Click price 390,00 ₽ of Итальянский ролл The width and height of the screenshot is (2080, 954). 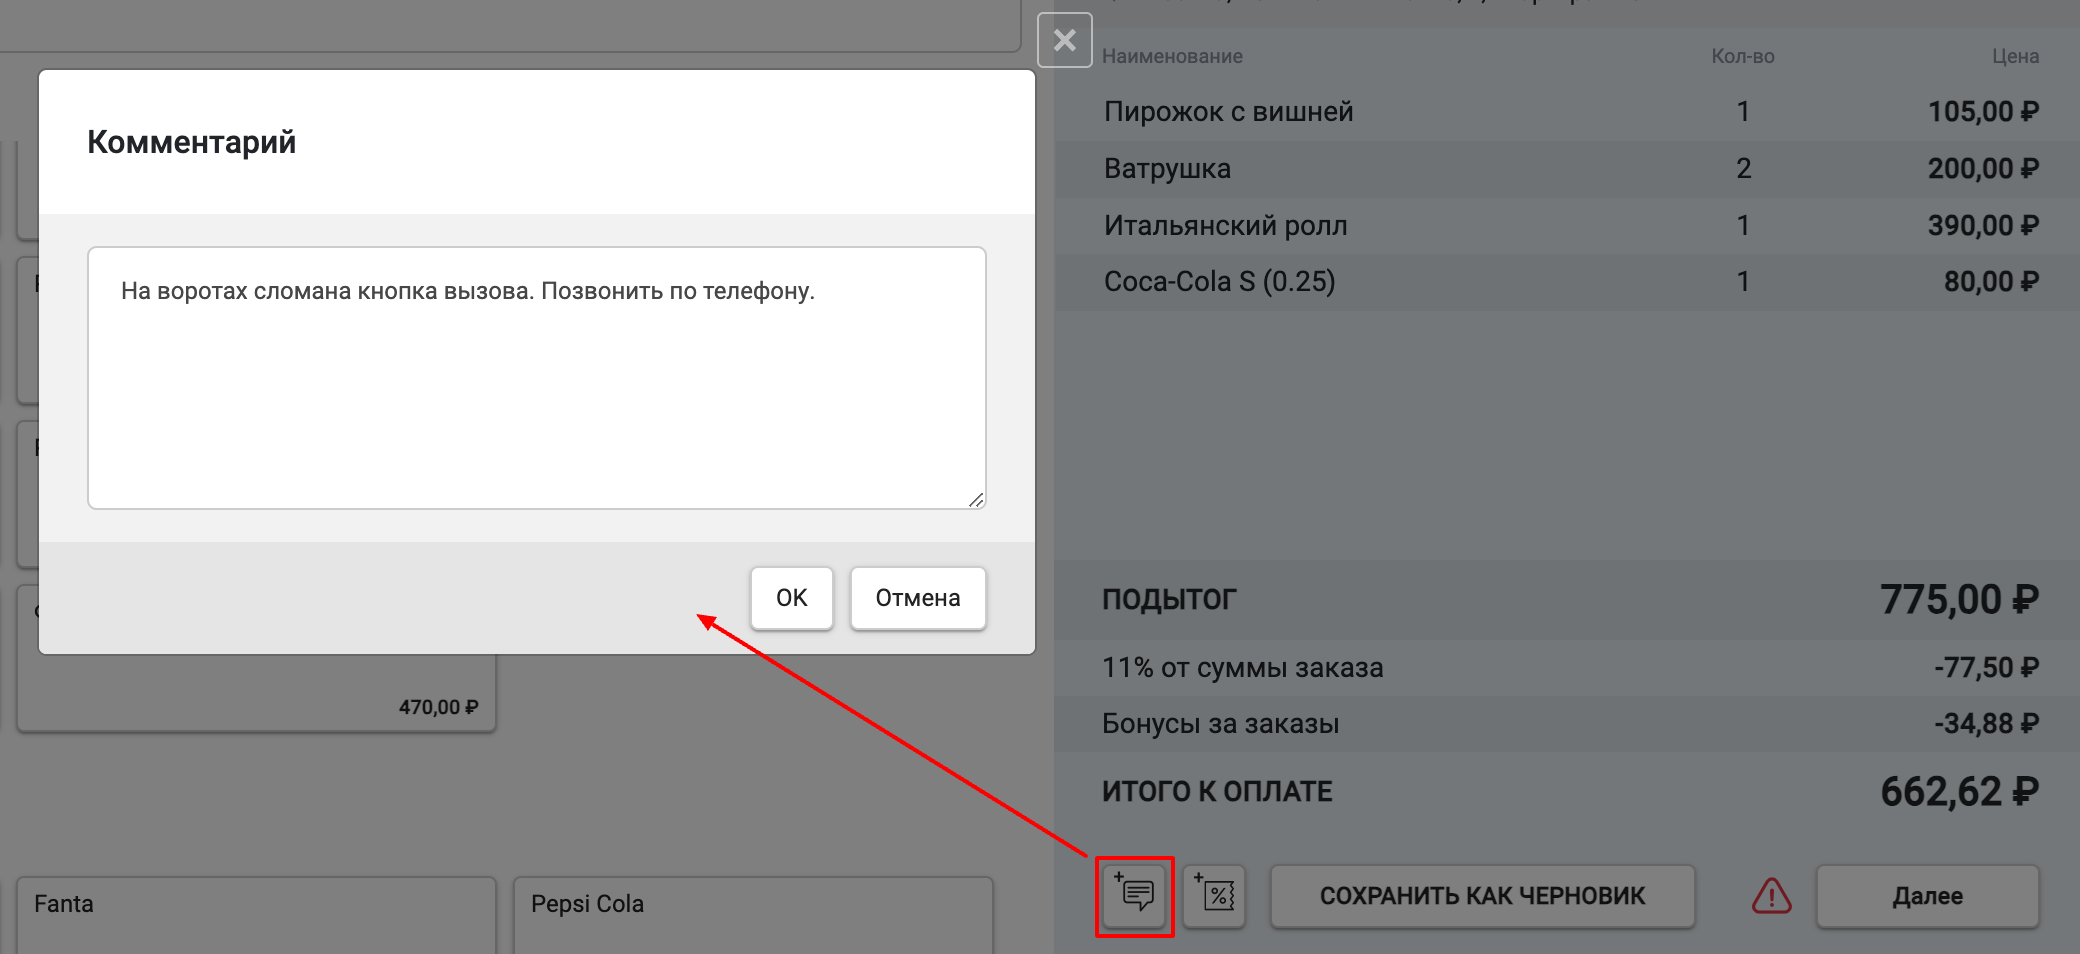(x=1983, y=226)
